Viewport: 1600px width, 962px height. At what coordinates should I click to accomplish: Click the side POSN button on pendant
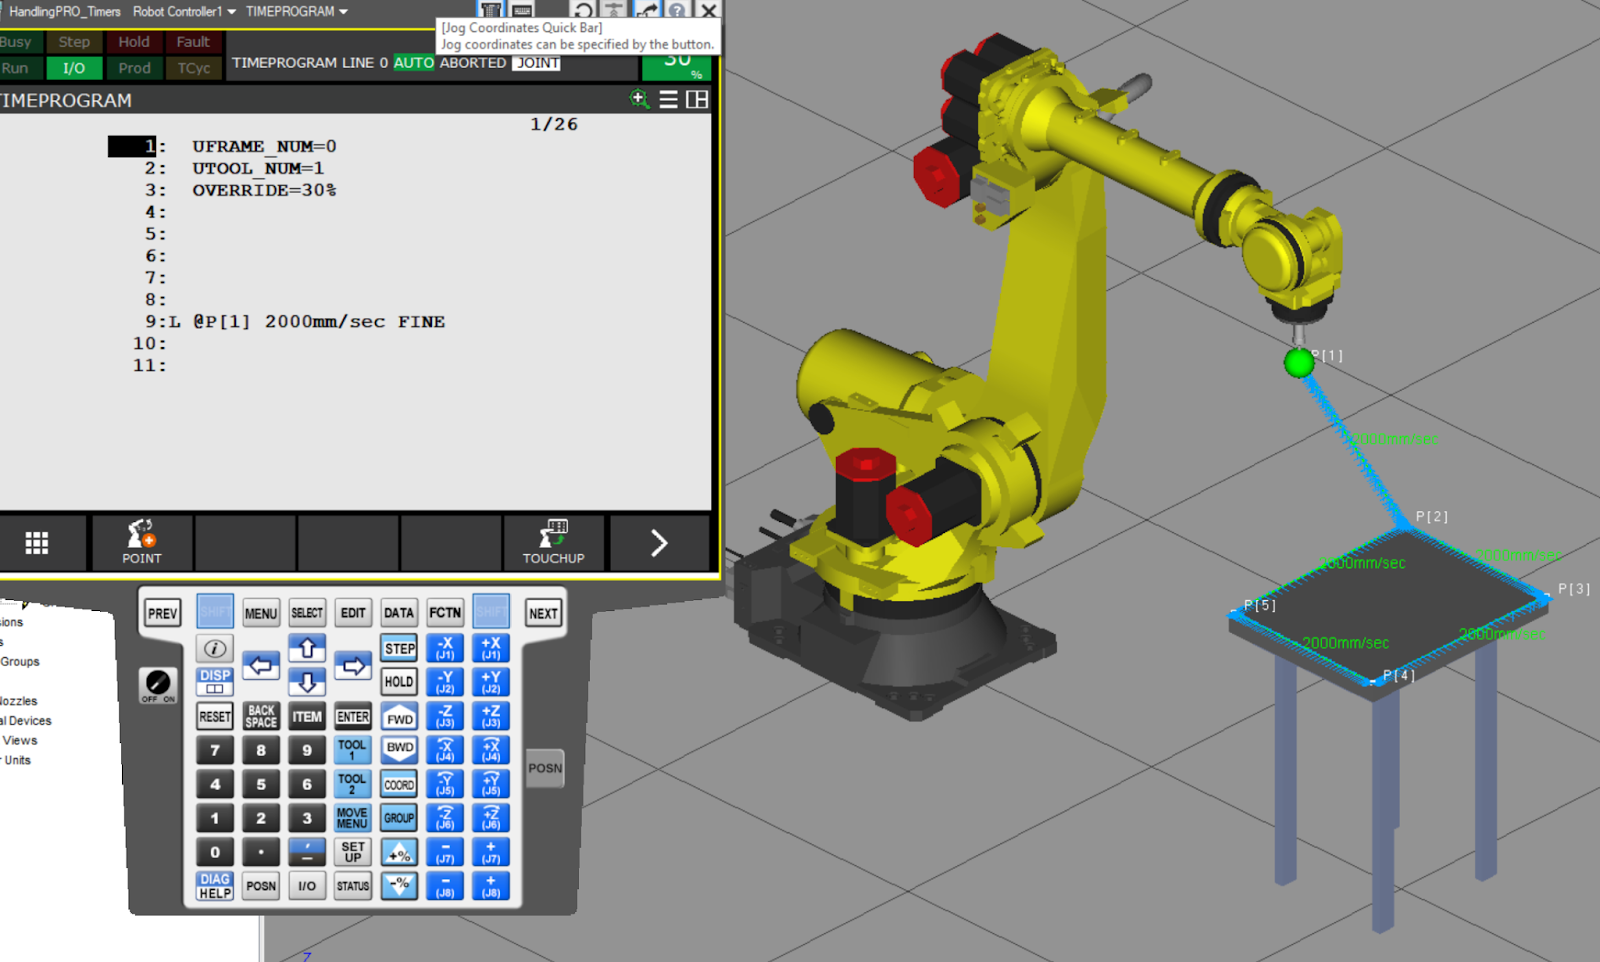click(545, 768)
